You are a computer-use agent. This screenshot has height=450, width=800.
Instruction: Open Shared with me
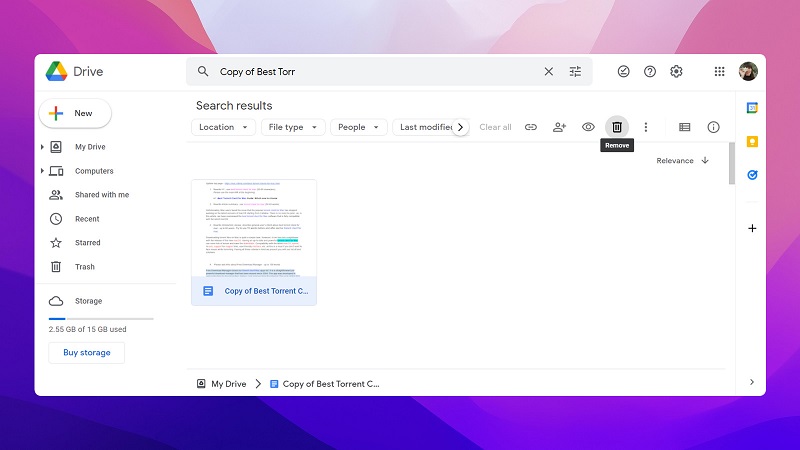(x=102, y=195)
